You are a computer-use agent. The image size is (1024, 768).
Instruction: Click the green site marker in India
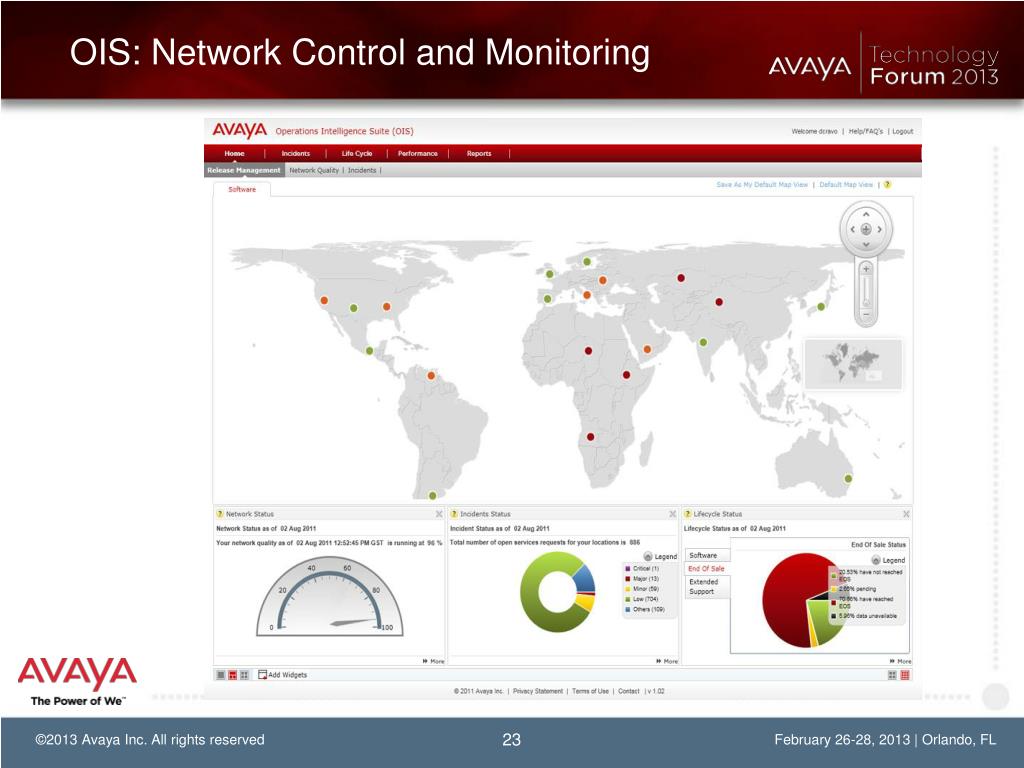[703, 342]
